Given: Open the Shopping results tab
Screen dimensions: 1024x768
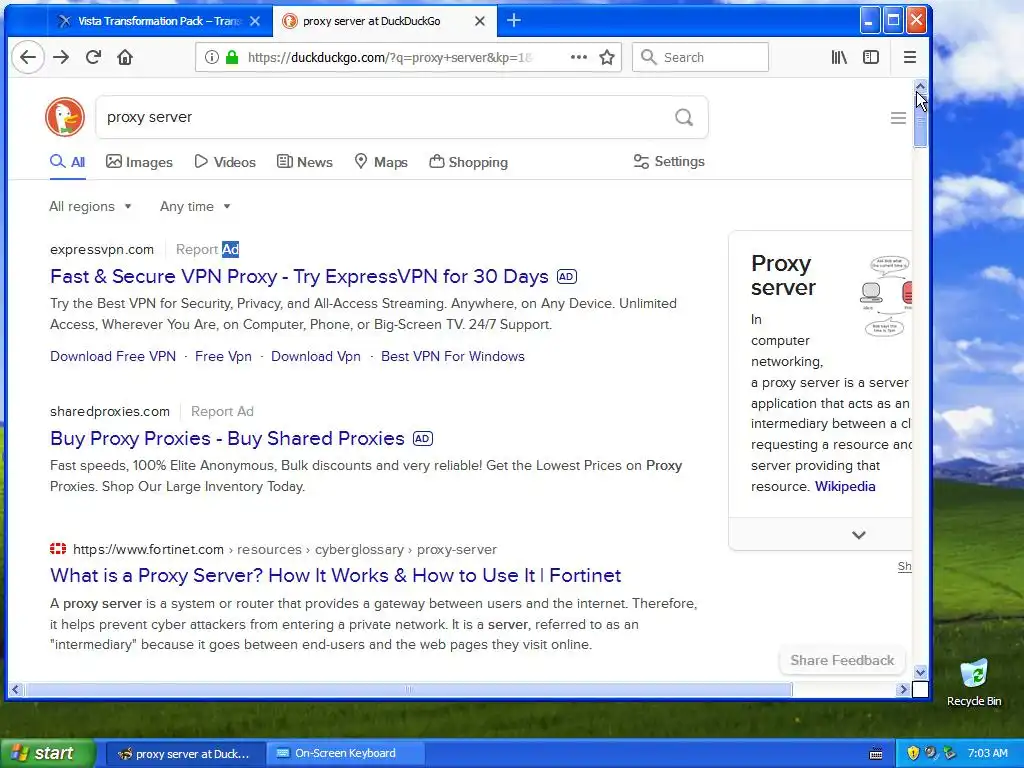Looking at the screenshot, I should [x=468, y=162].
